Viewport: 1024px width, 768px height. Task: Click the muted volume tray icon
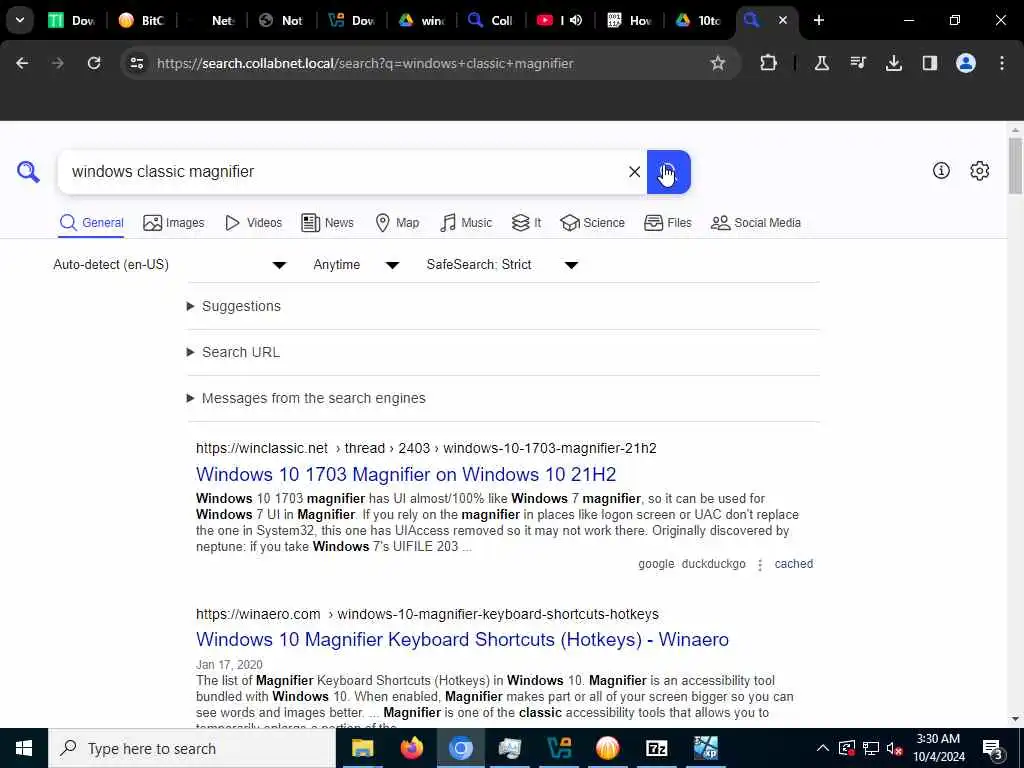click(895, 748)
